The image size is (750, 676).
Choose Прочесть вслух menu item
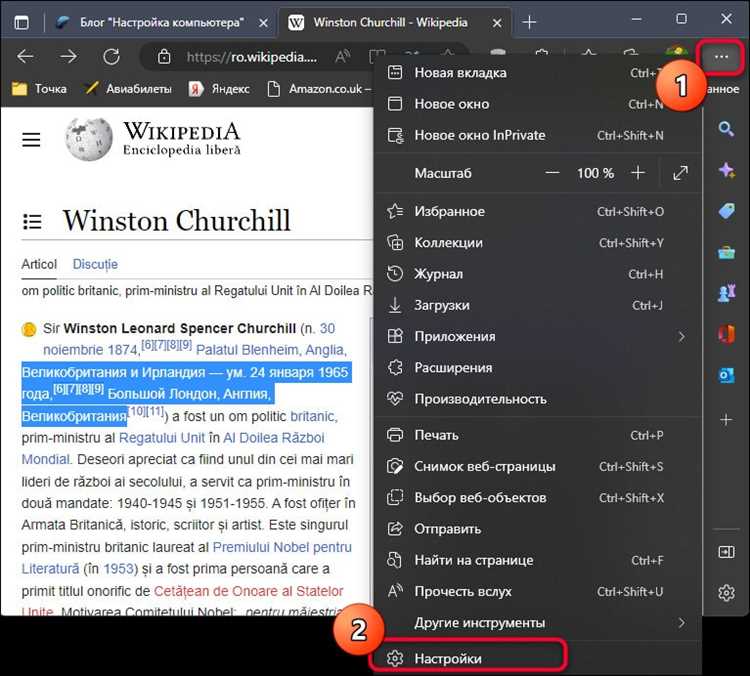(538, 591)
